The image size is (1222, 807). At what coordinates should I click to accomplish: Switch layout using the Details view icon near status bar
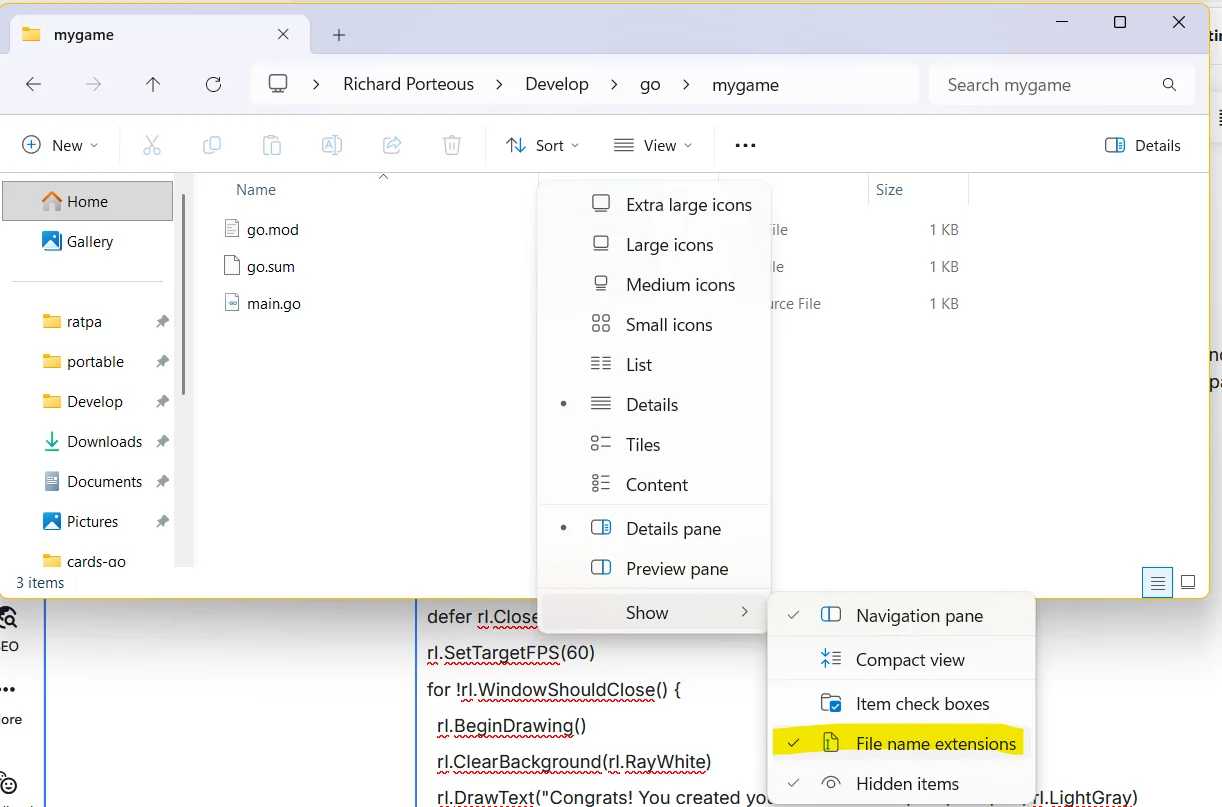[1157, 581]
